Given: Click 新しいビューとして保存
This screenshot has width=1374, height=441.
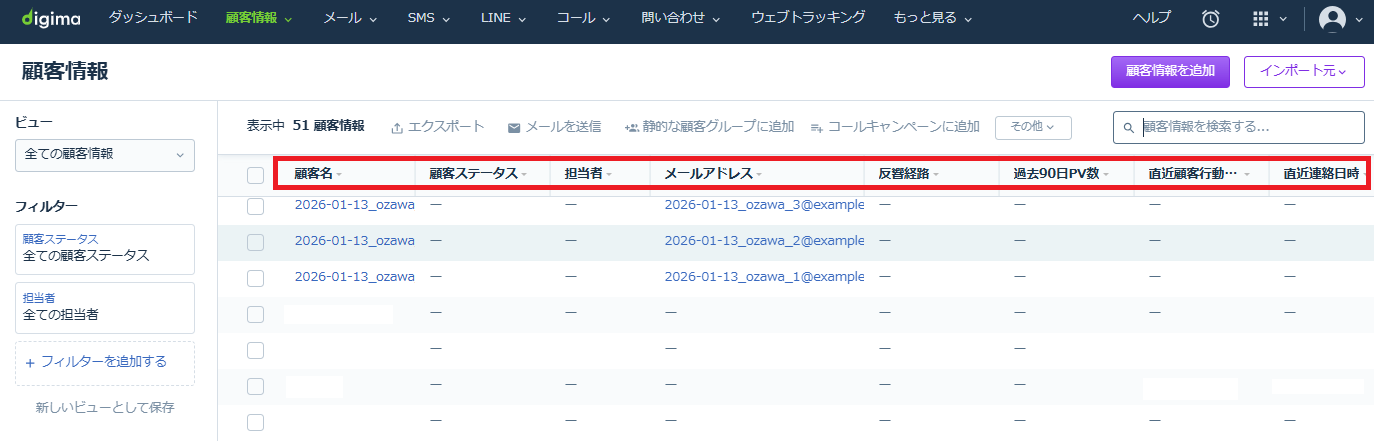Looking at the screenshot, I should pyautogui.click(x=105, y=407).
